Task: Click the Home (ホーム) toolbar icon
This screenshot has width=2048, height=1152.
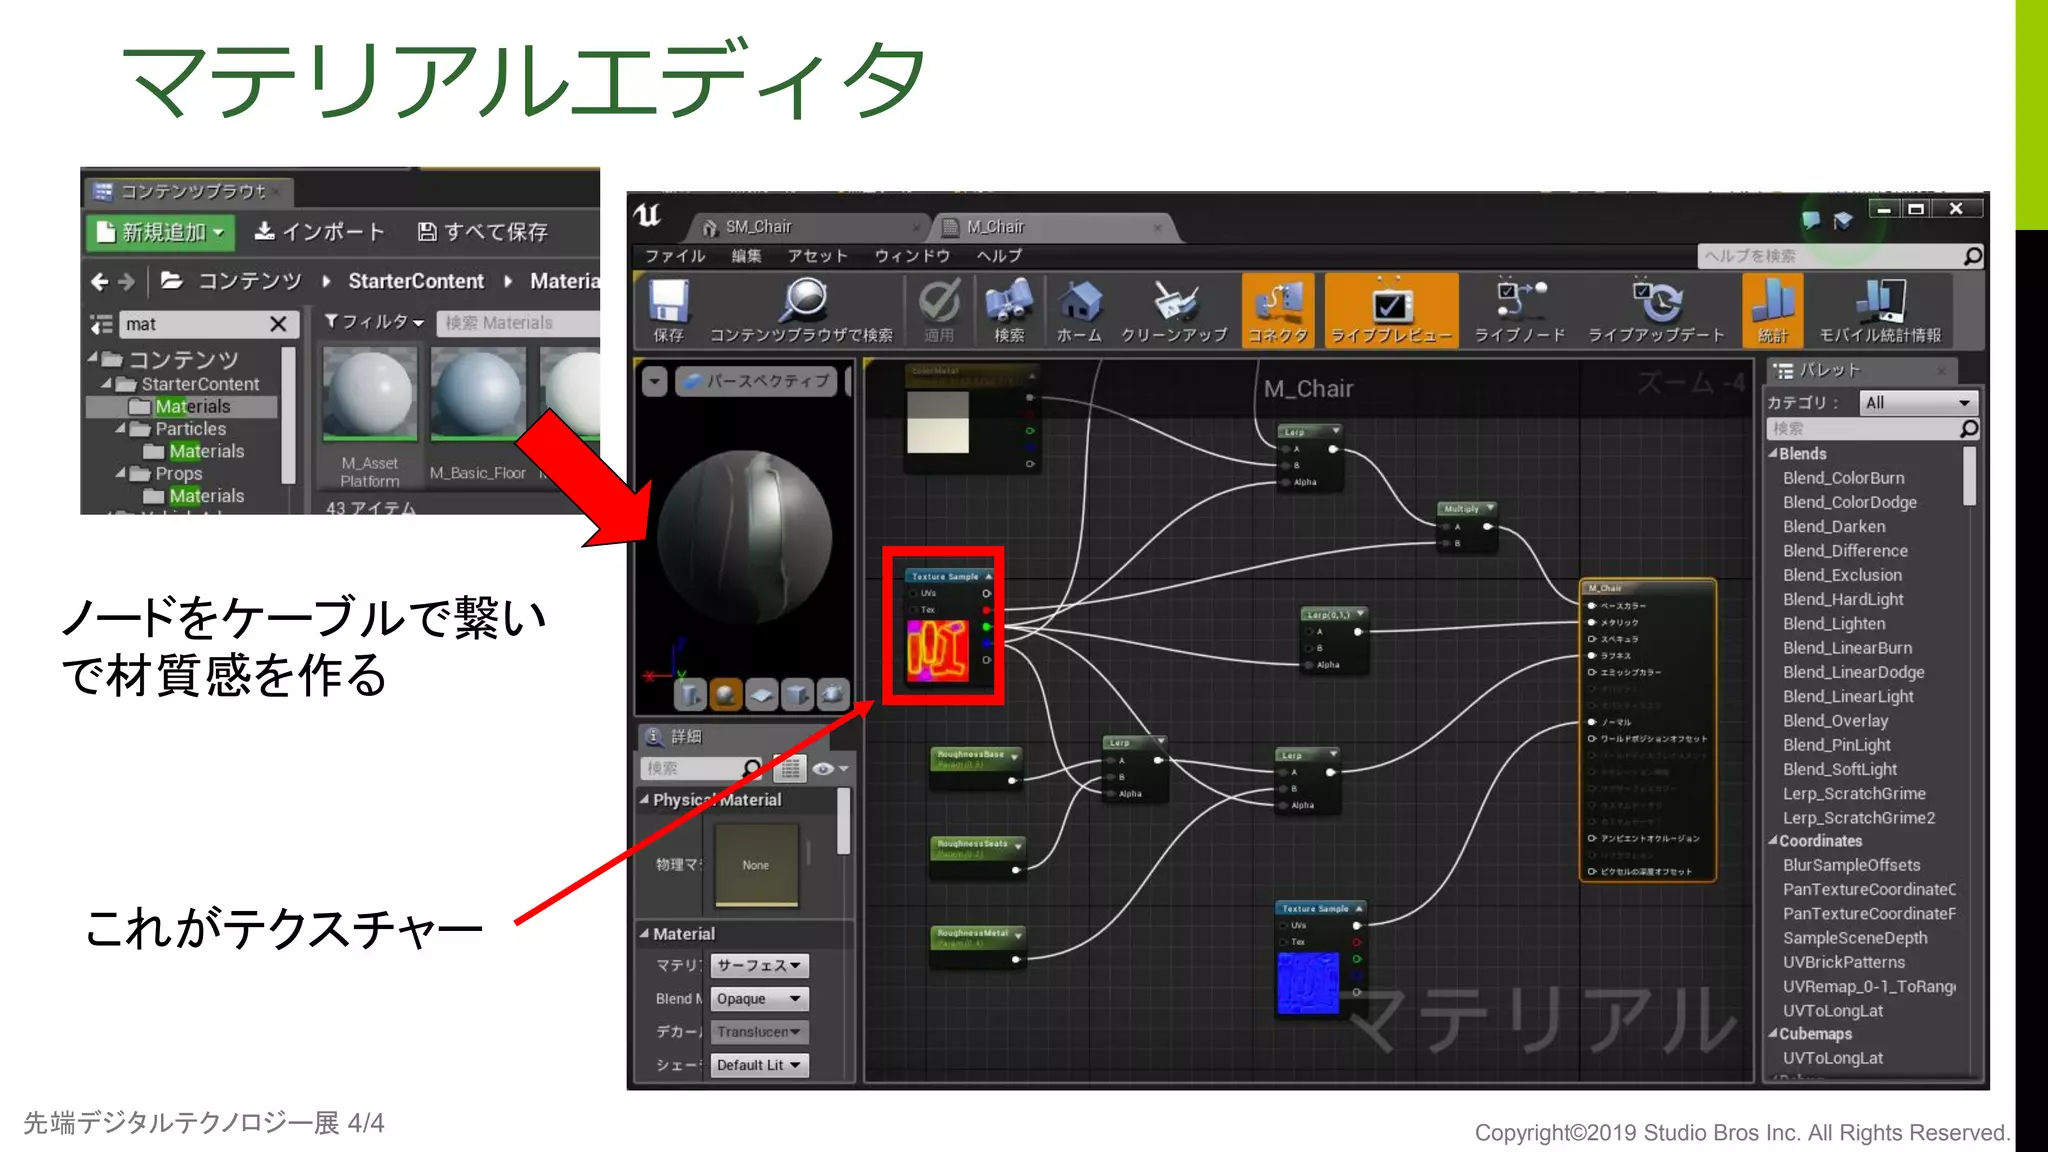Action: point(1080,310)
